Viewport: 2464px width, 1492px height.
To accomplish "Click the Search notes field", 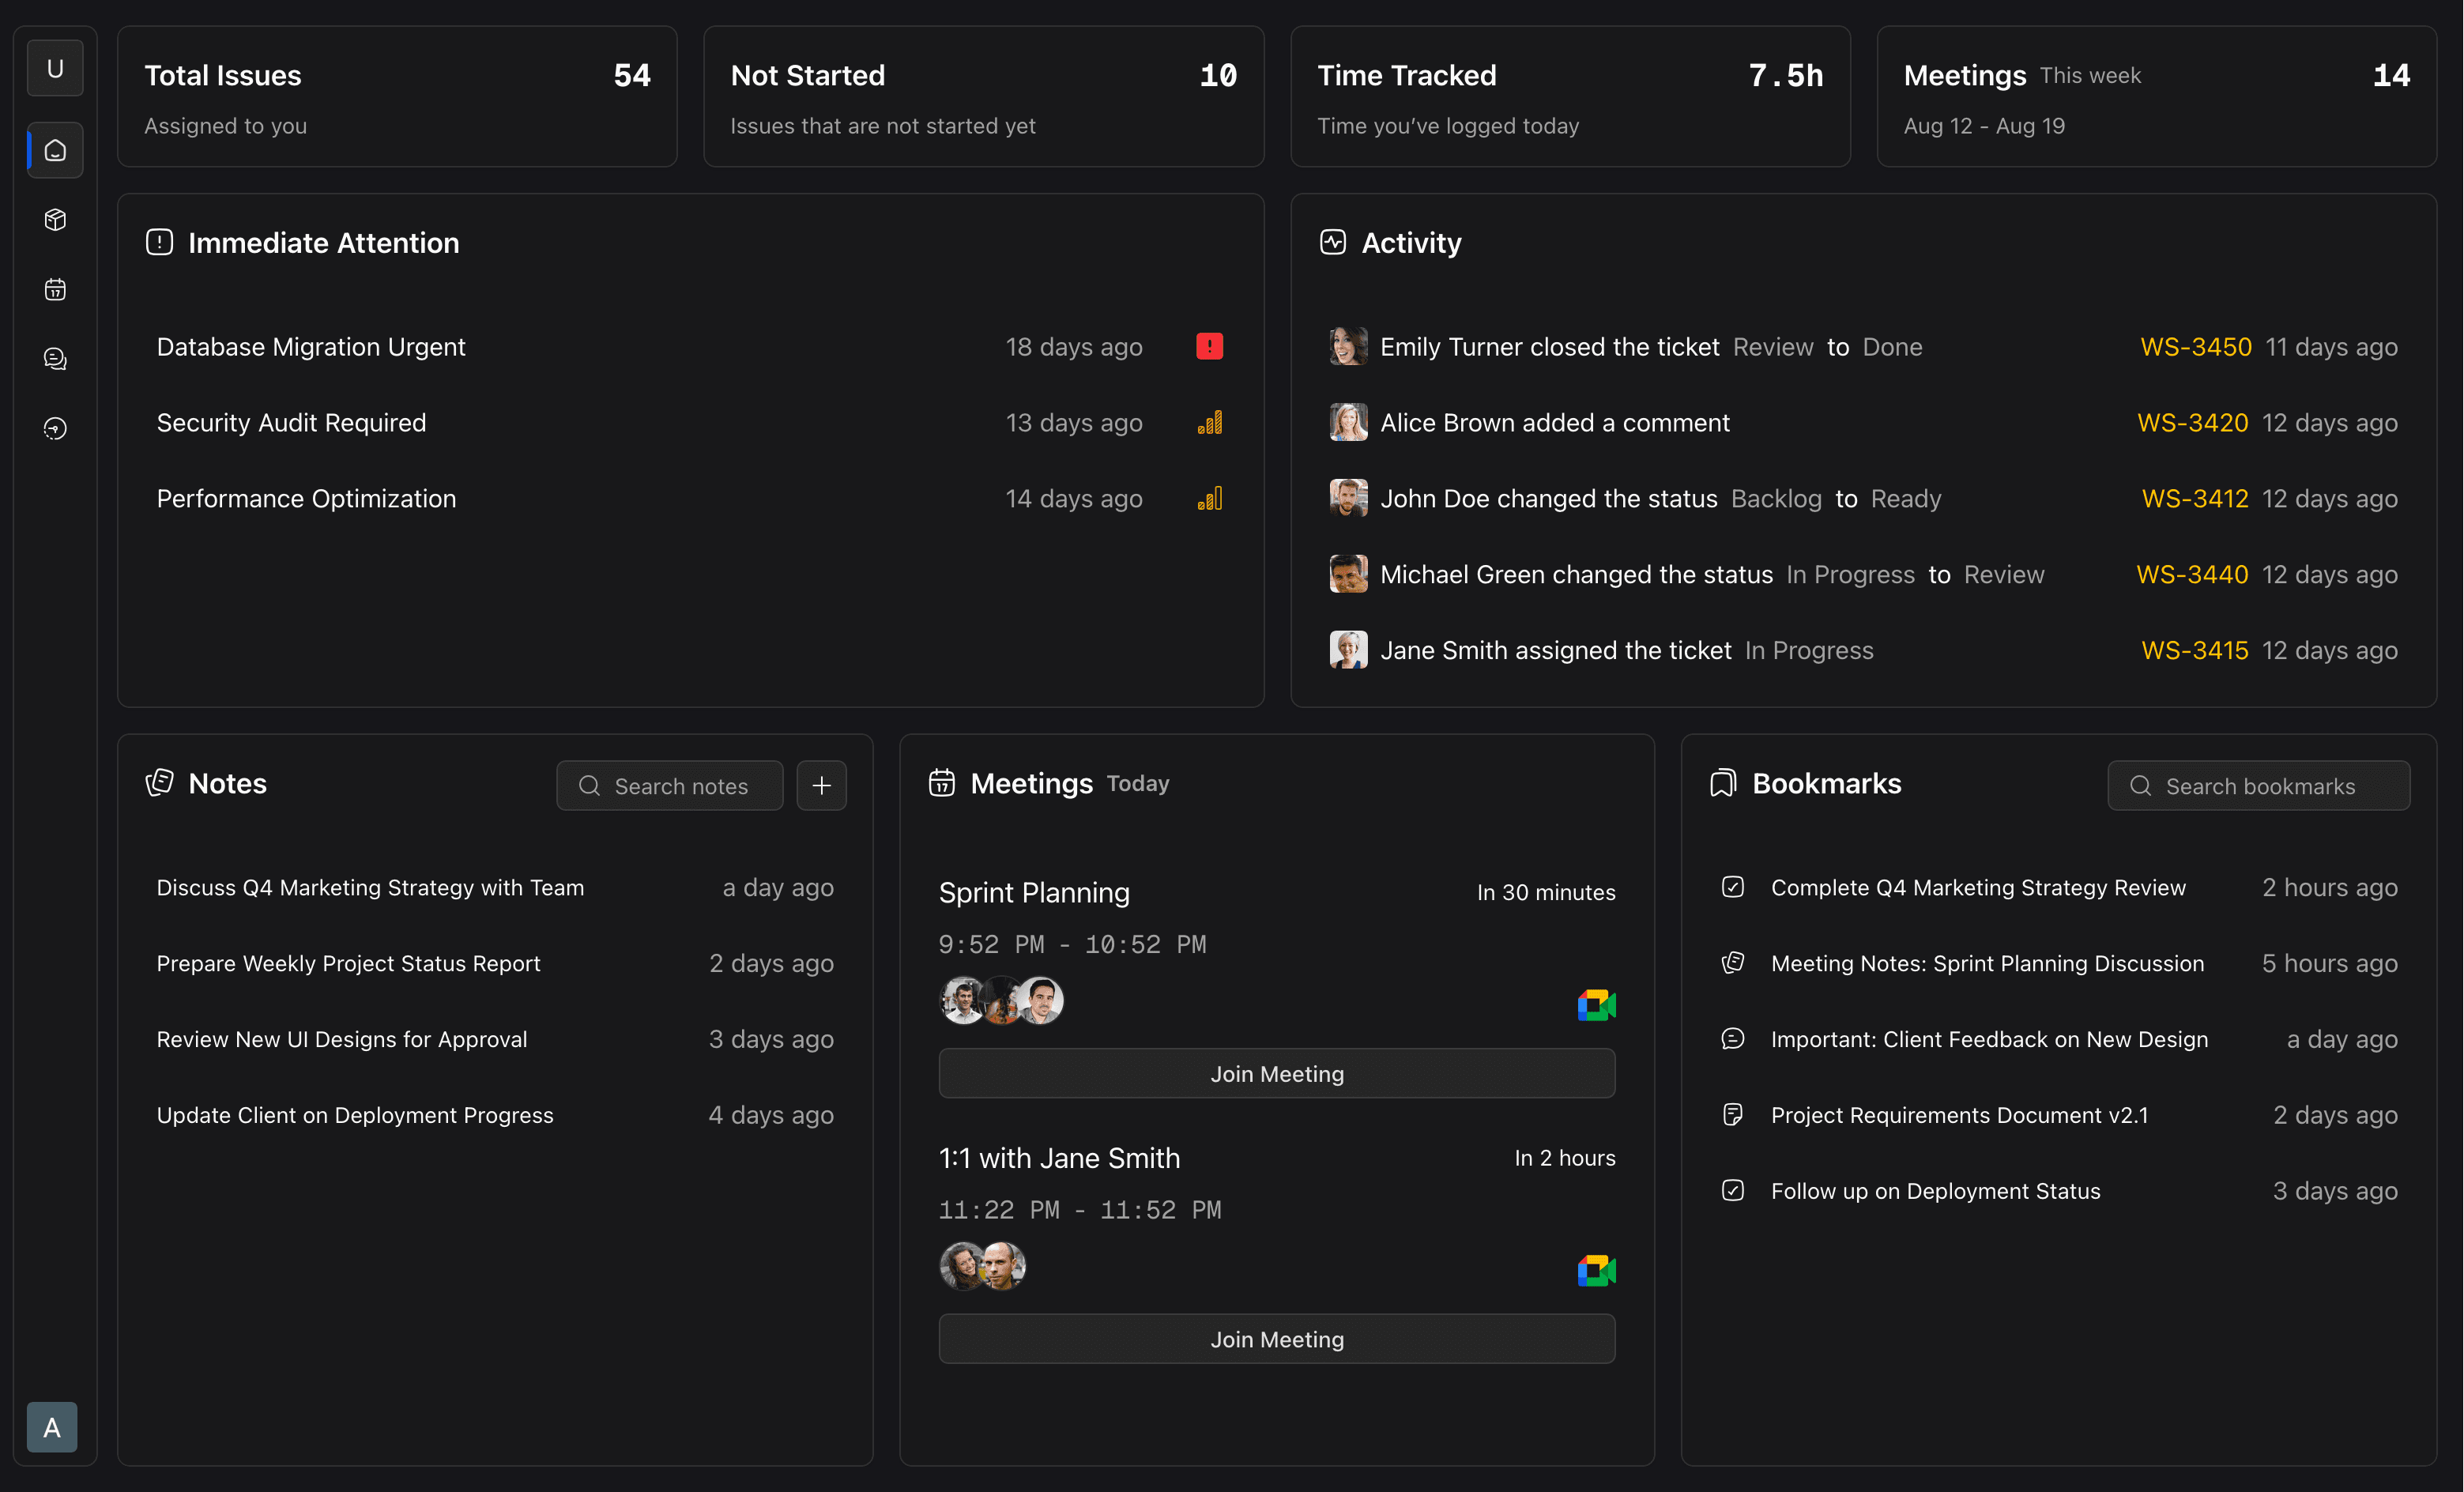I will [669, 785].
